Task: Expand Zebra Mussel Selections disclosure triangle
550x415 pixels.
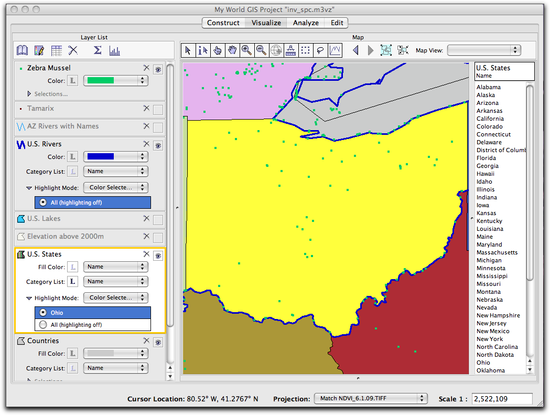Action: point(29,94)
